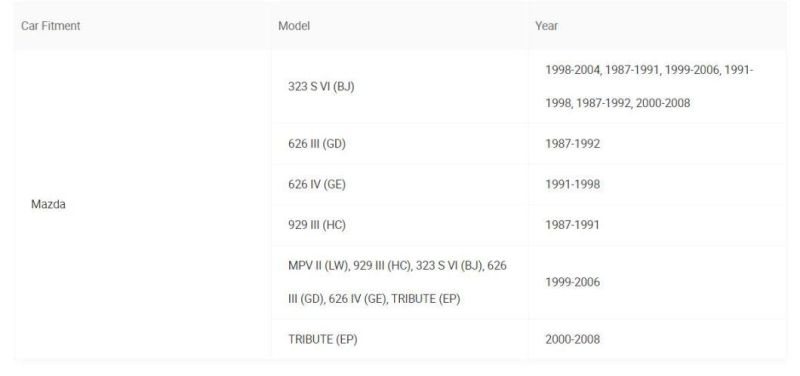Select the 626 III (GD) model cell

pos(399,144)
